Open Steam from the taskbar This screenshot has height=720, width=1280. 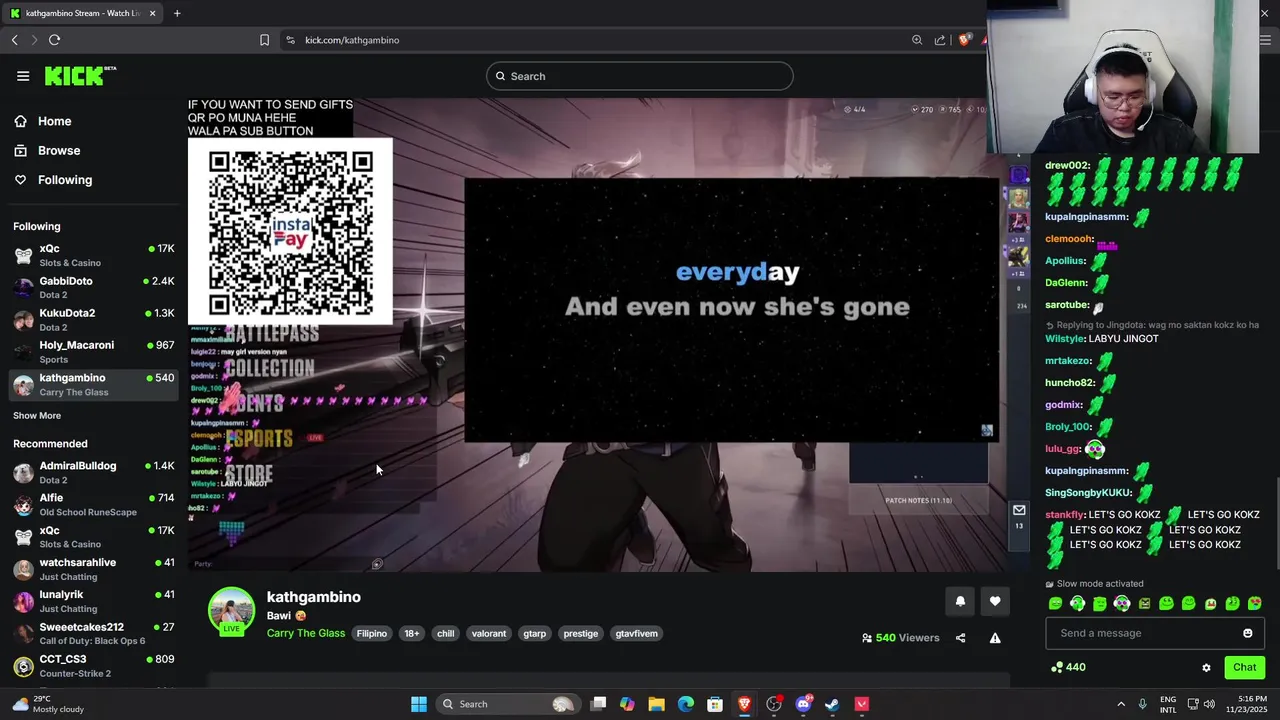(x=832, y=704)
